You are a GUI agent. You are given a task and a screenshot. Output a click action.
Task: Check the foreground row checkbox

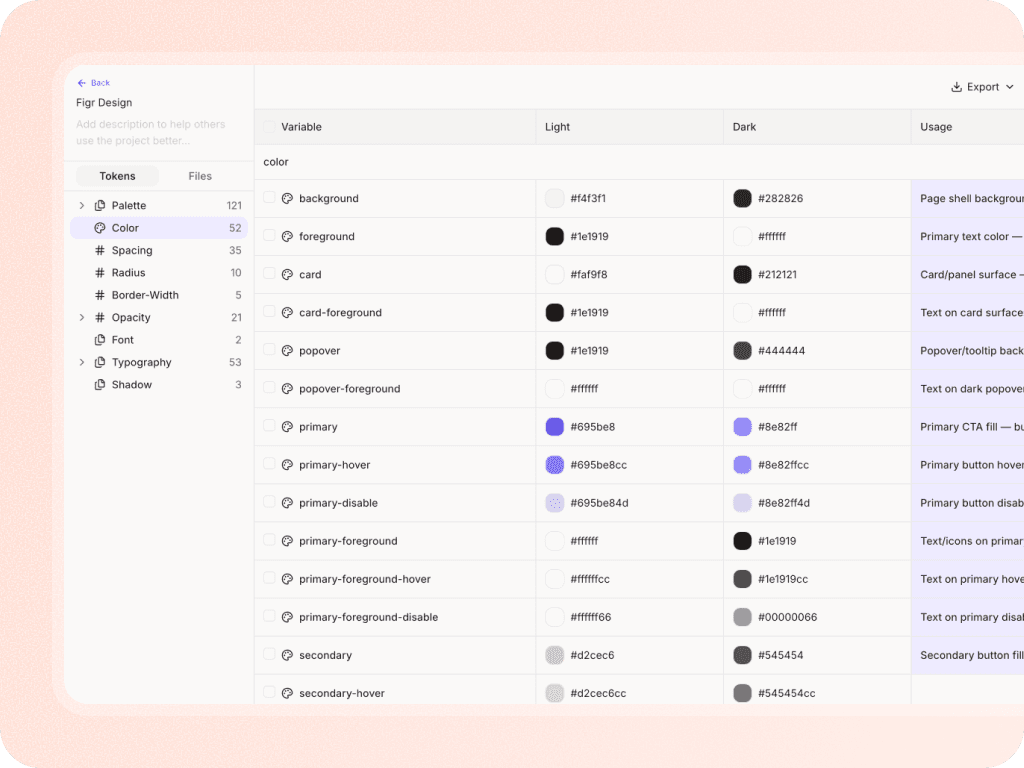(269, 235)
